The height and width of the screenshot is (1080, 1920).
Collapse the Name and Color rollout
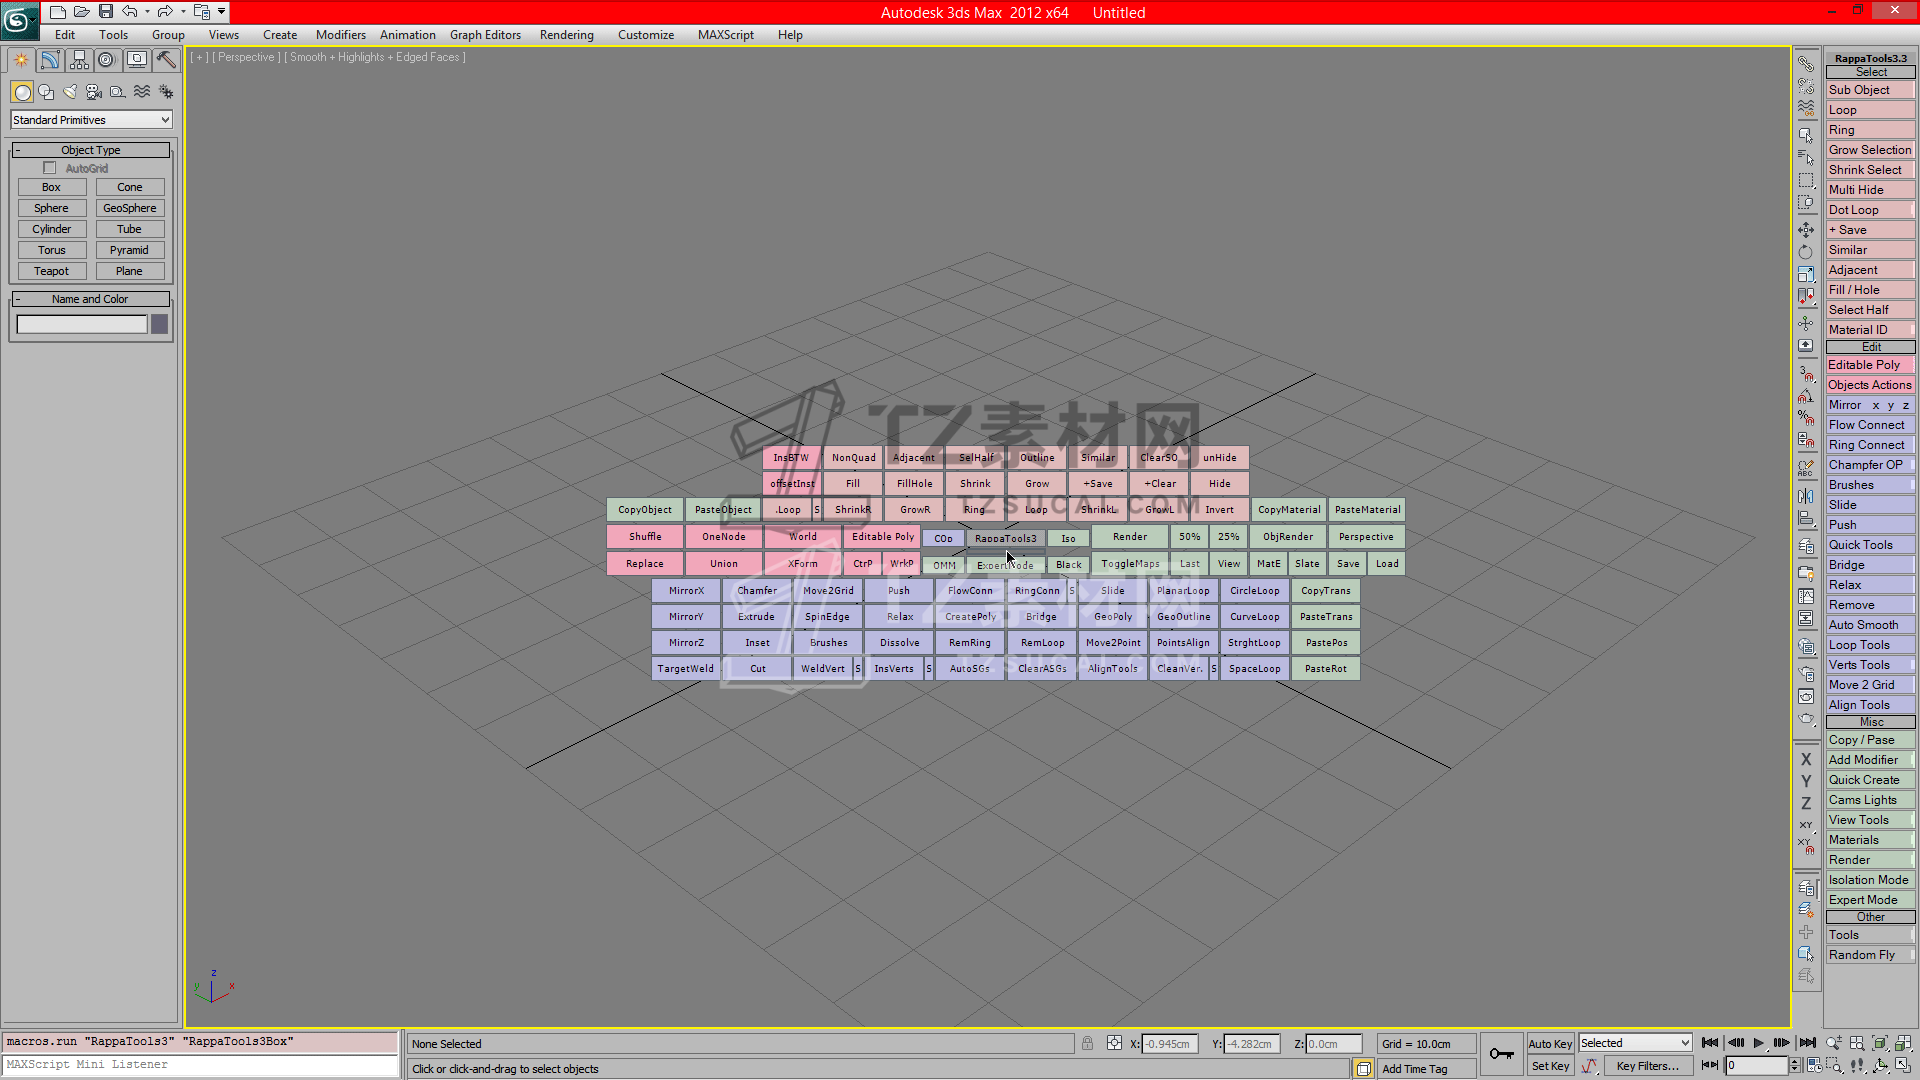pos(91,299)
